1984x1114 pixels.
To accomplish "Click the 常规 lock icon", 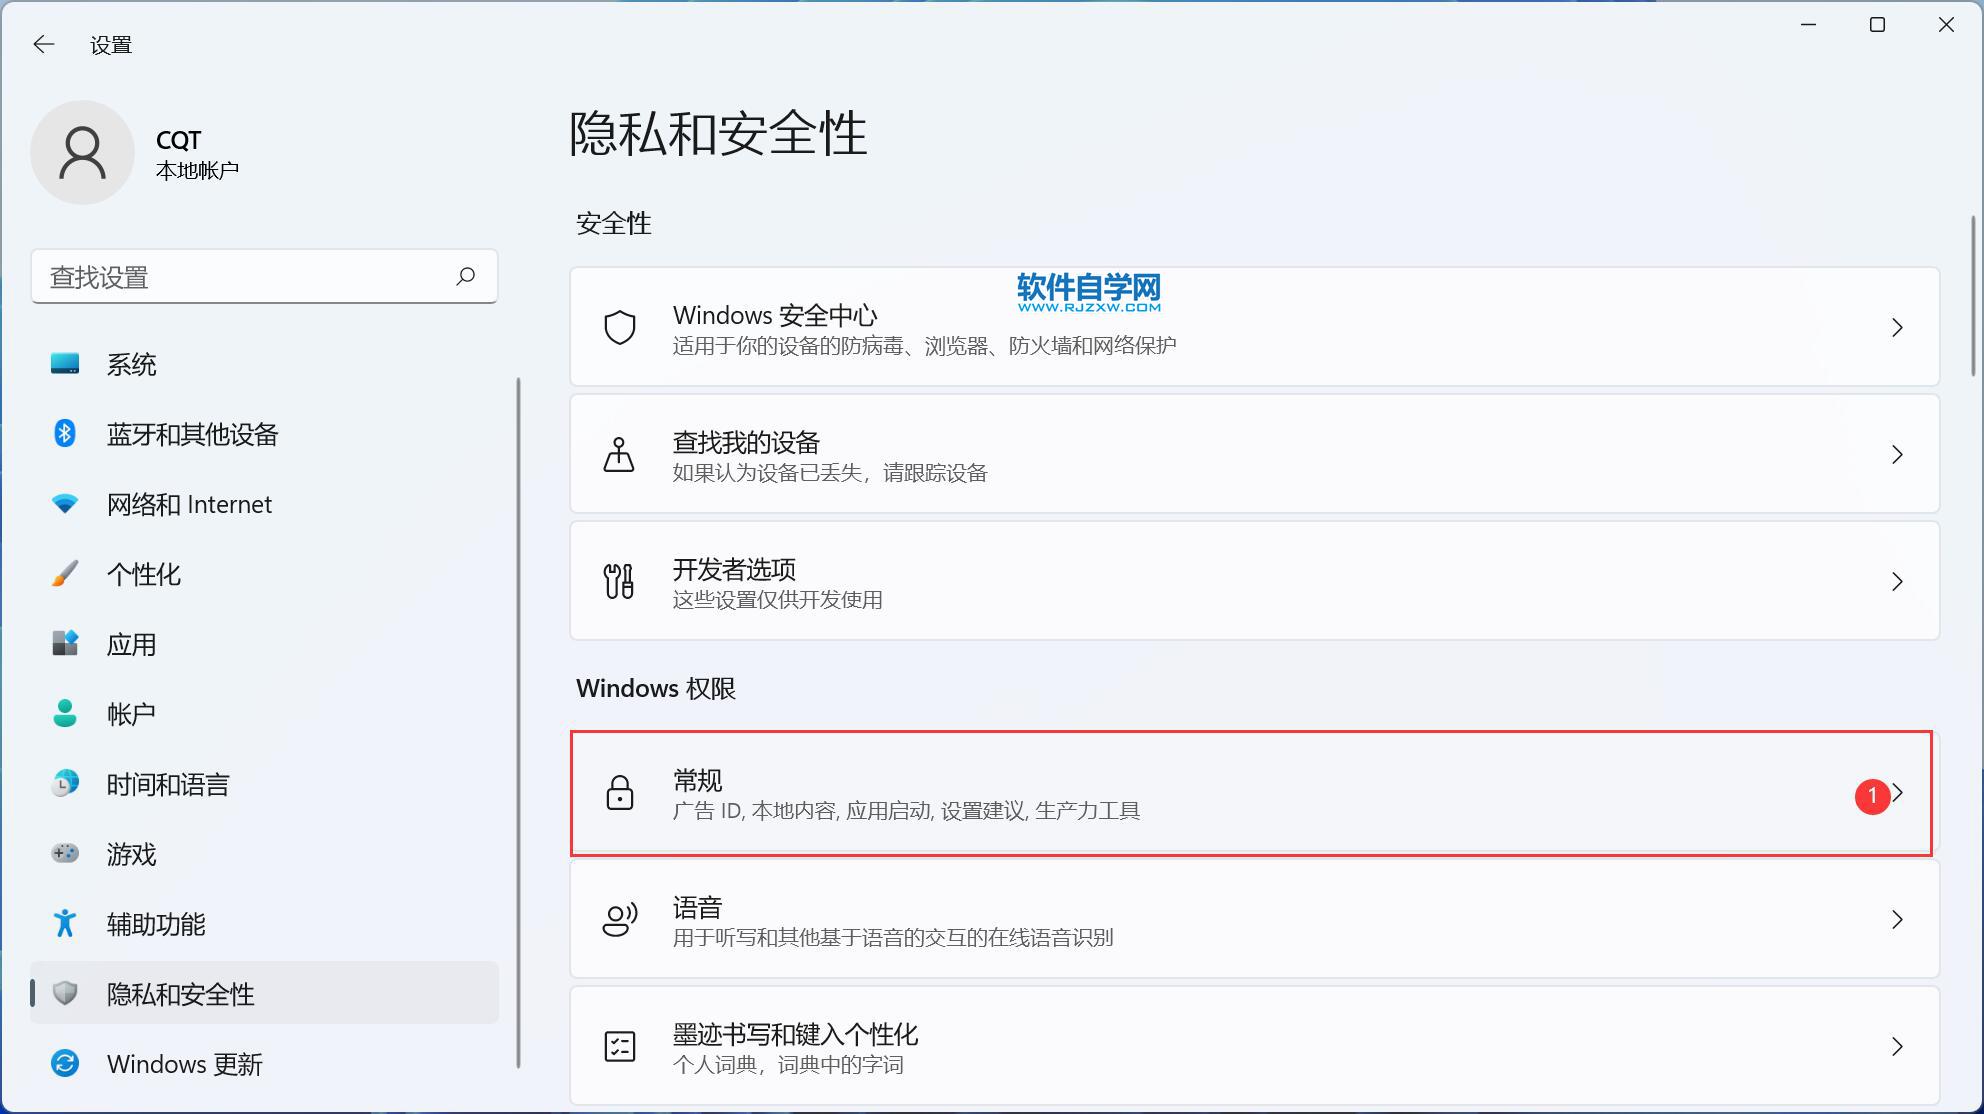I will [620, 793].
